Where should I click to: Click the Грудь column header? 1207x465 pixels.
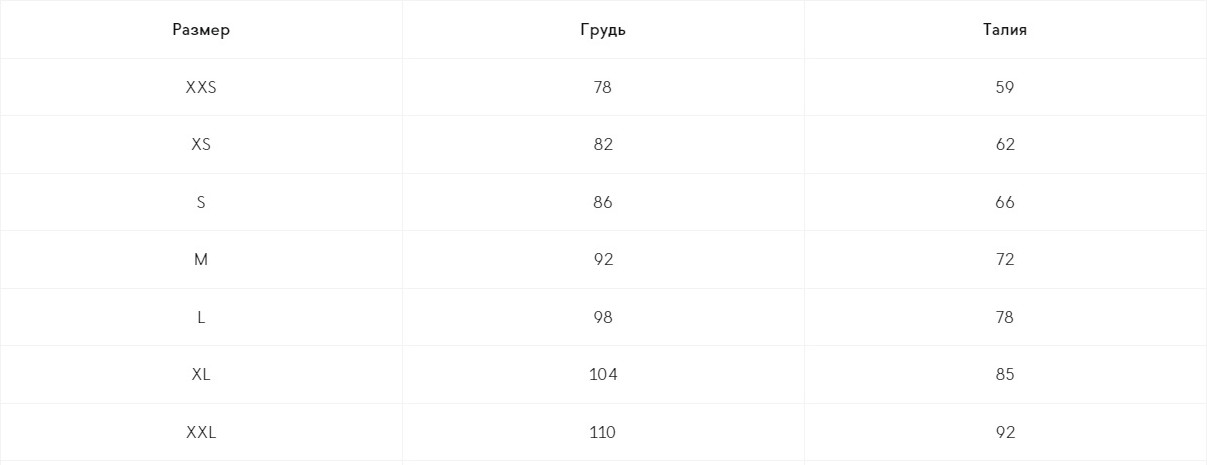603,30
